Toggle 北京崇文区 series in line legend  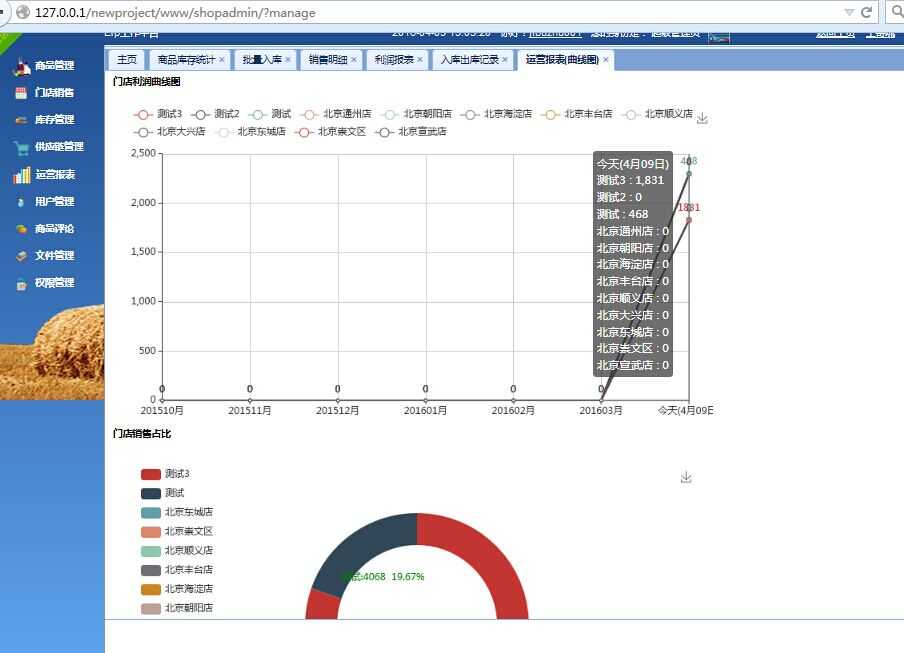coord(330,131)
